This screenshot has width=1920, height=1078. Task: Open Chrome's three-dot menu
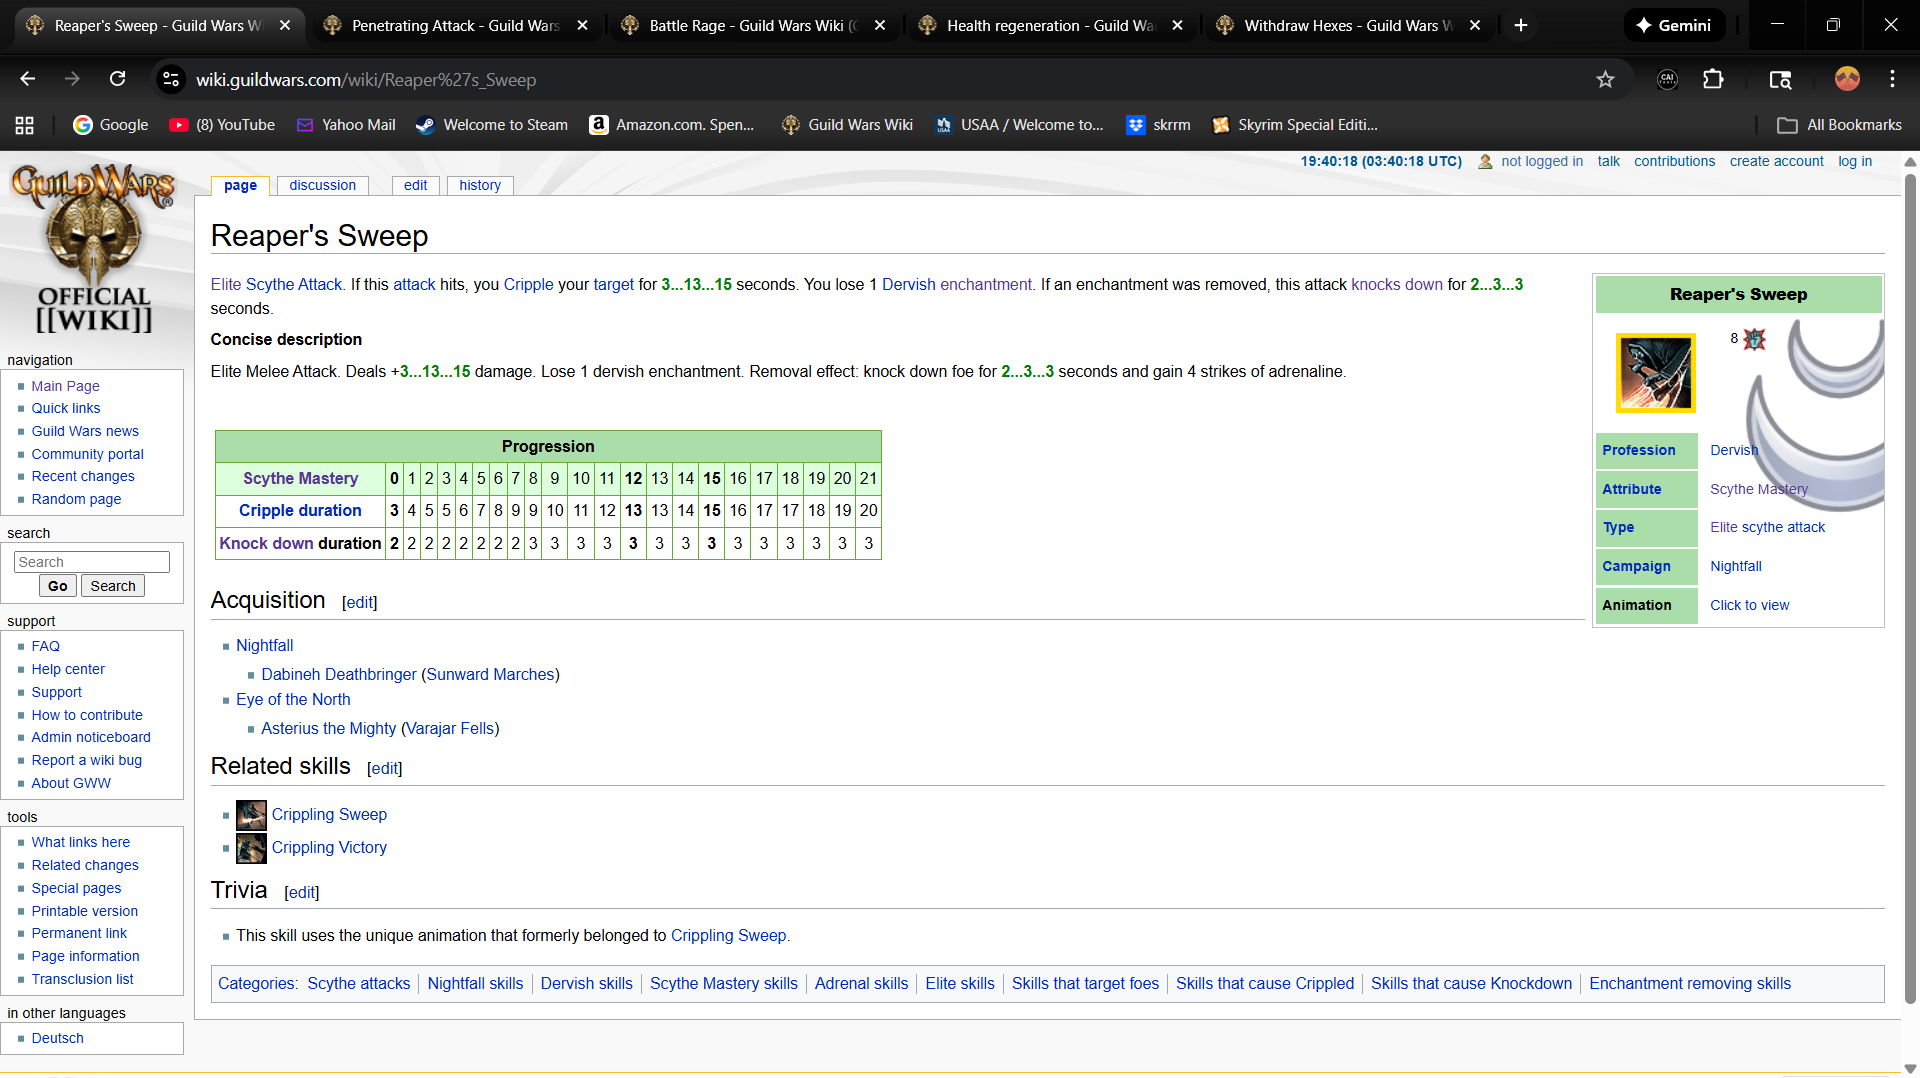click(x=1892, y=79)
